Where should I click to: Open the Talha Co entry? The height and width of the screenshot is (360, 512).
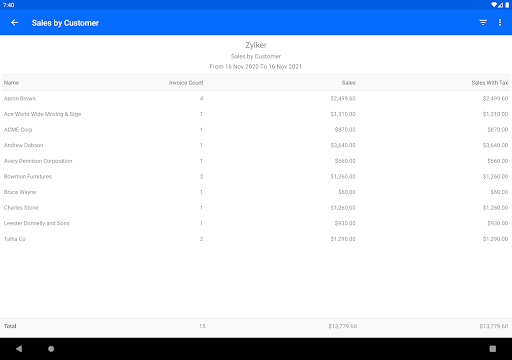(x=256, y=239)
